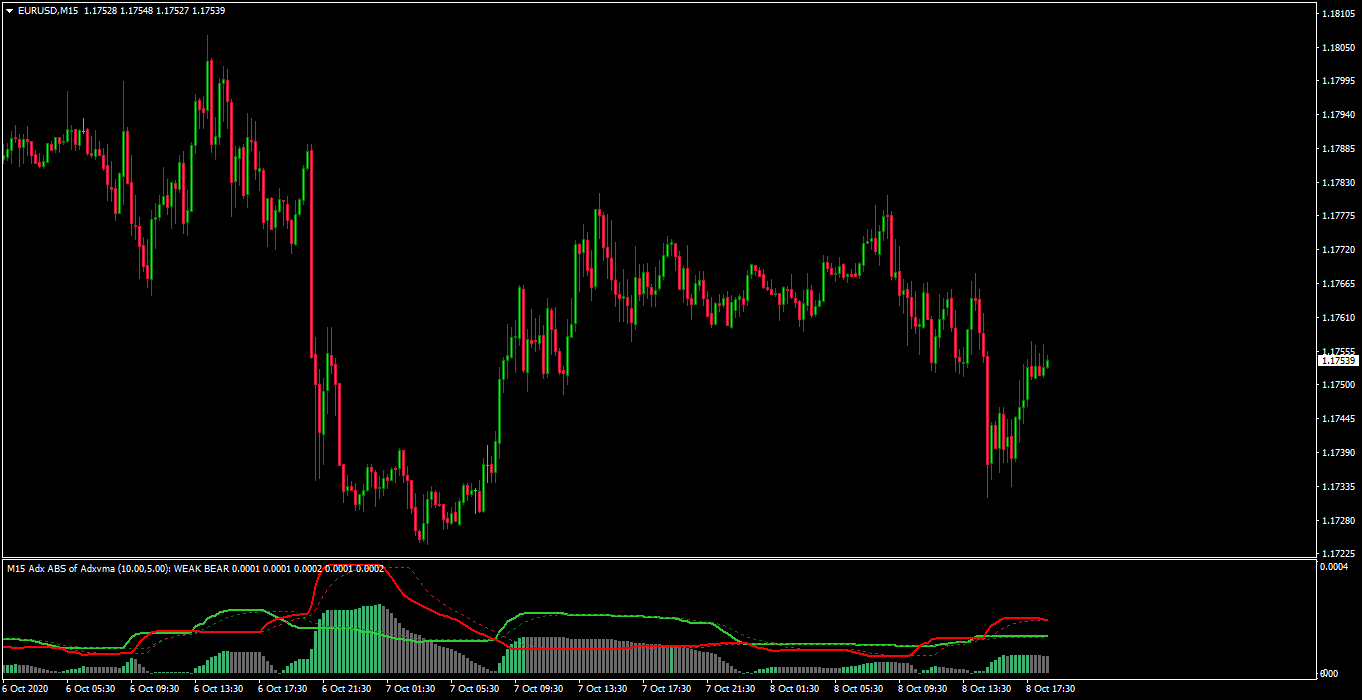Select the latest candle at chart's right end
The height and width of the screenshot is (700, 1362).
pos(1047,364)
